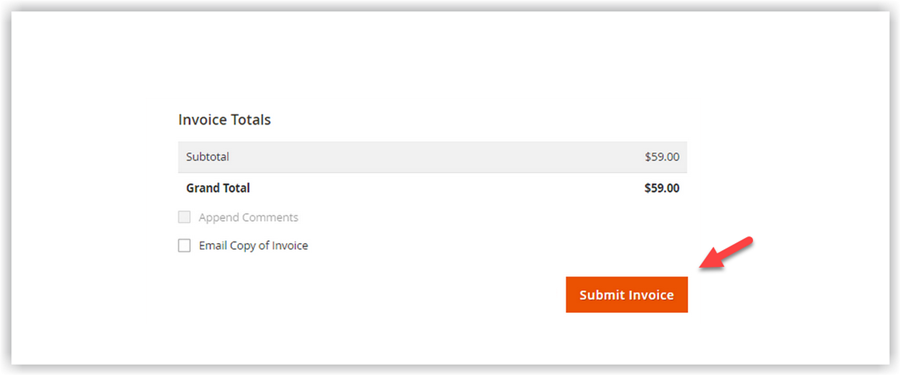Select the word Submit on orange button

pyautogui.click(x=601, y=295)
